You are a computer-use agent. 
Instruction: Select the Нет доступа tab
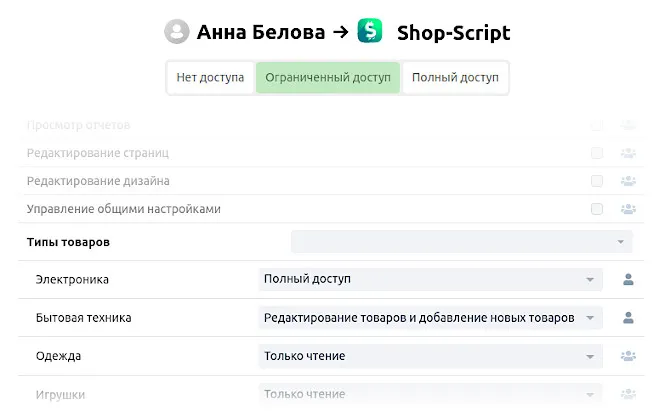click(x=210, y=78)
